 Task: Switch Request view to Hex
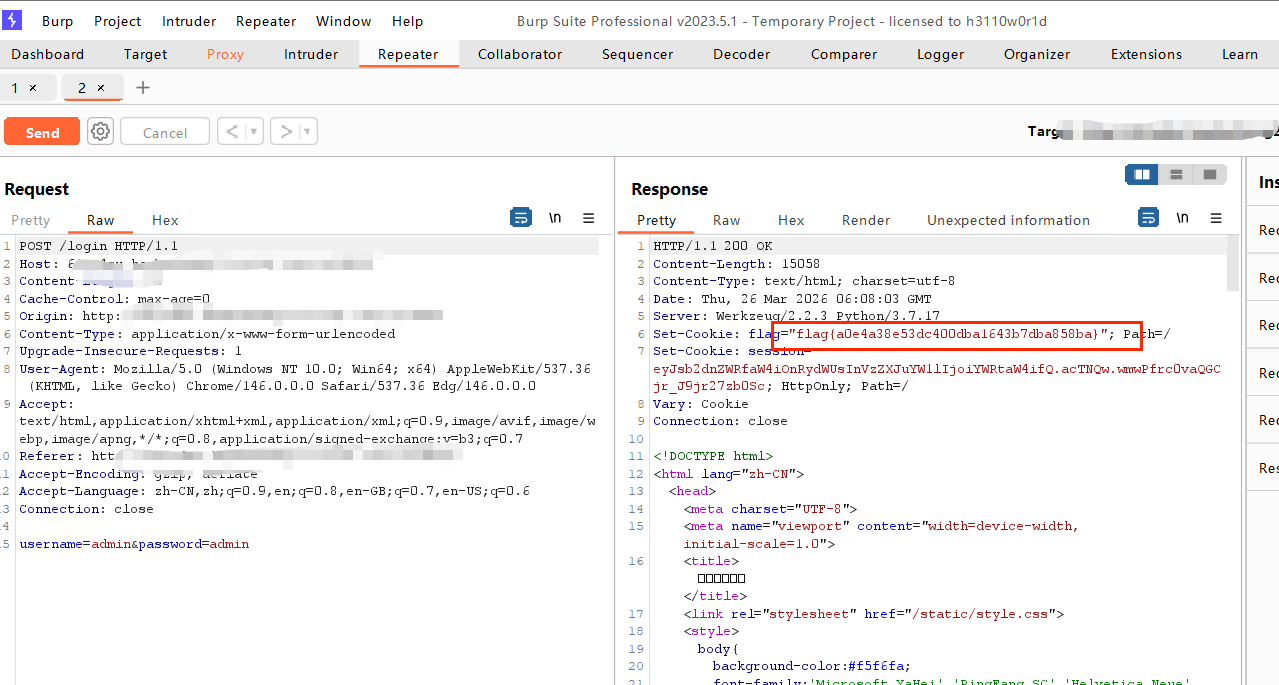coord(165,220)
